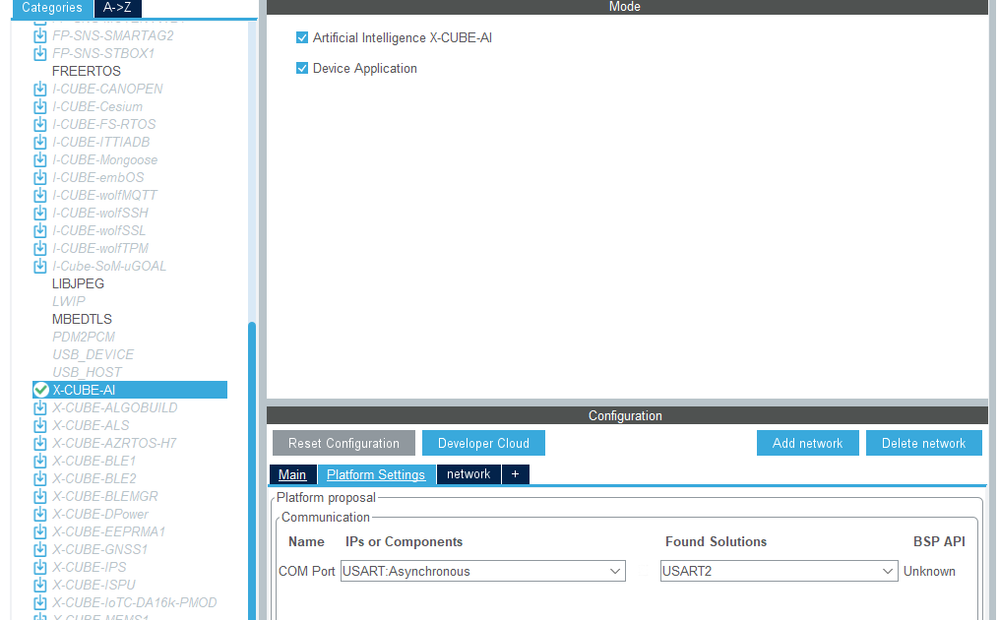This screenshot has height=620, width=999.
Task: Click download icon beside X-CUBE-ALS
Action: pos(40,425)
